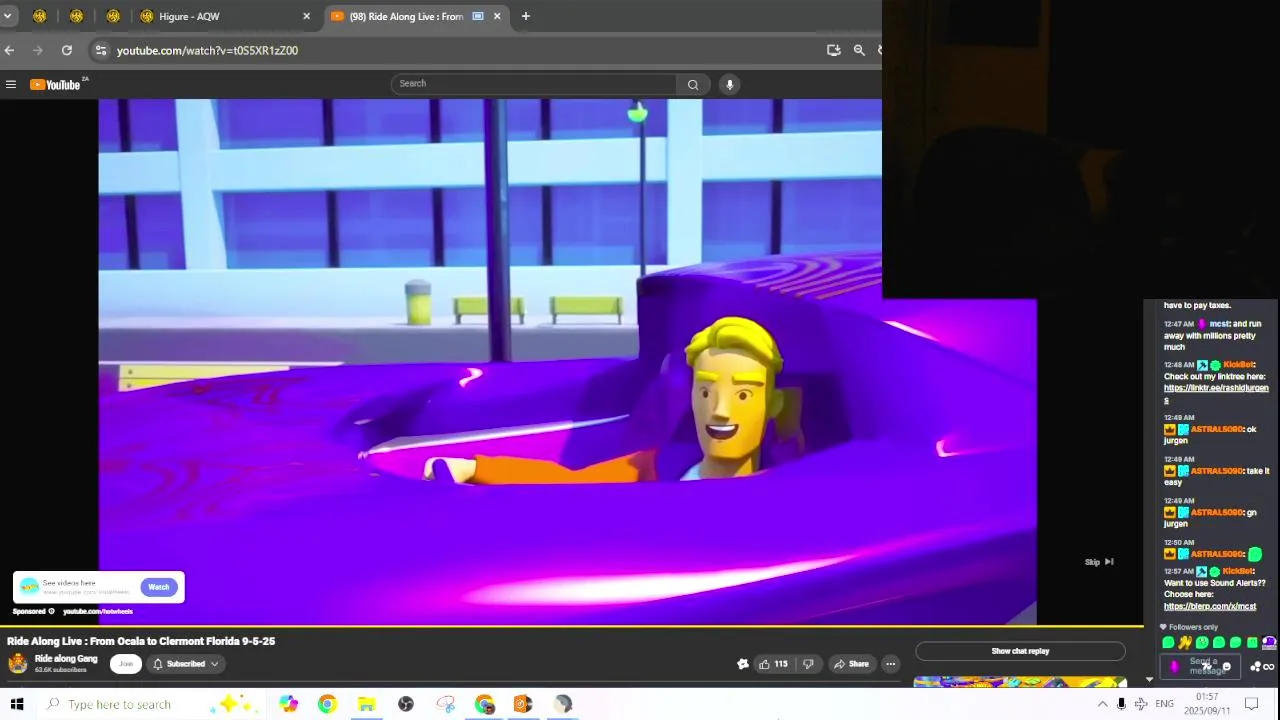Show chat replay

click(1020, 651)
